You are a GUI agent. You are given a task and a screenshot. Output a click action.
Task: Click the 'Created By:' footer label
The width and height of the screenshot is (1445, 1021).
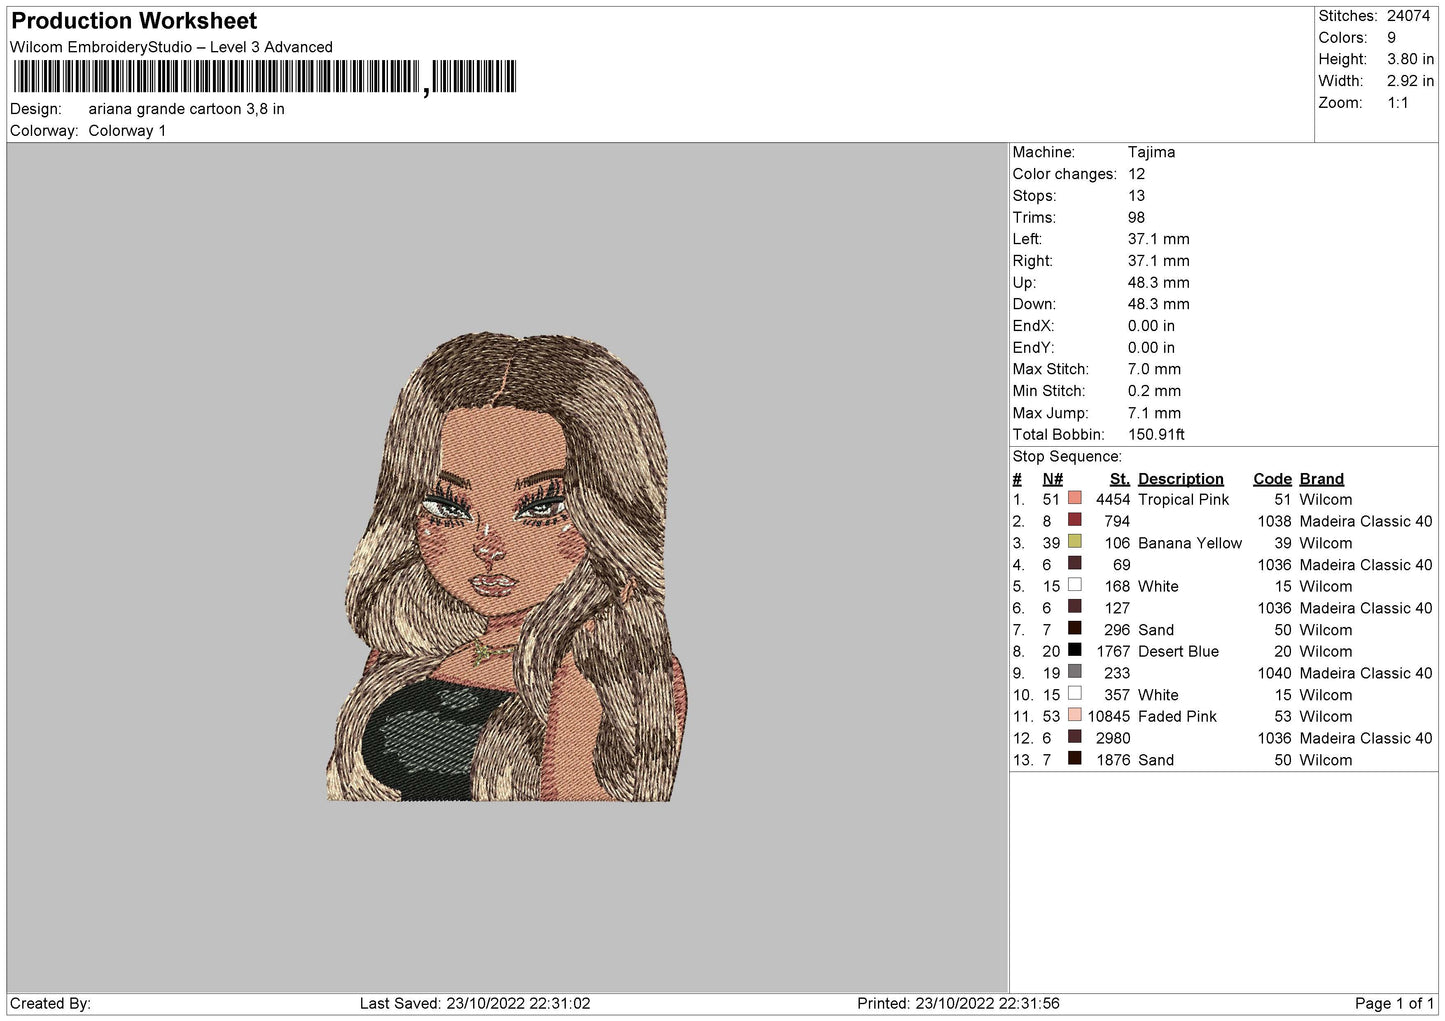click(50, 1003)
